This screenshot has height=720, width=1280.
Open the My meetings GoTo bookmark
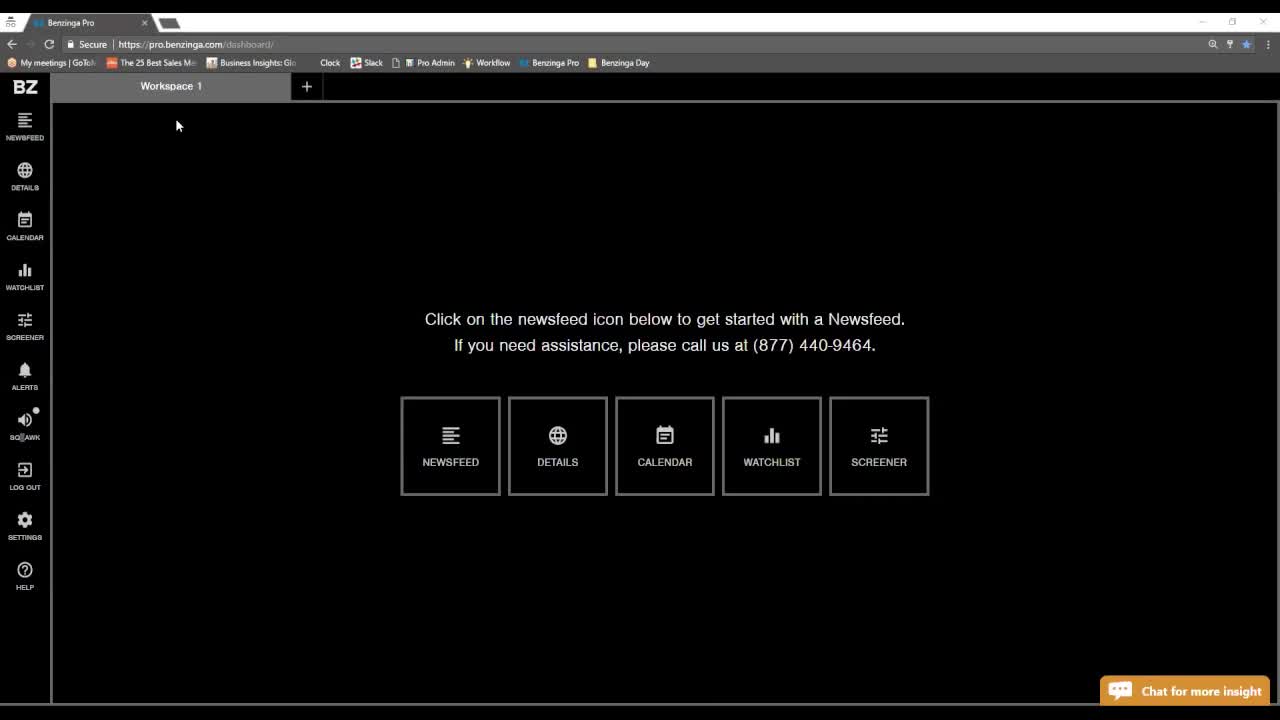(x=51, y=63)
